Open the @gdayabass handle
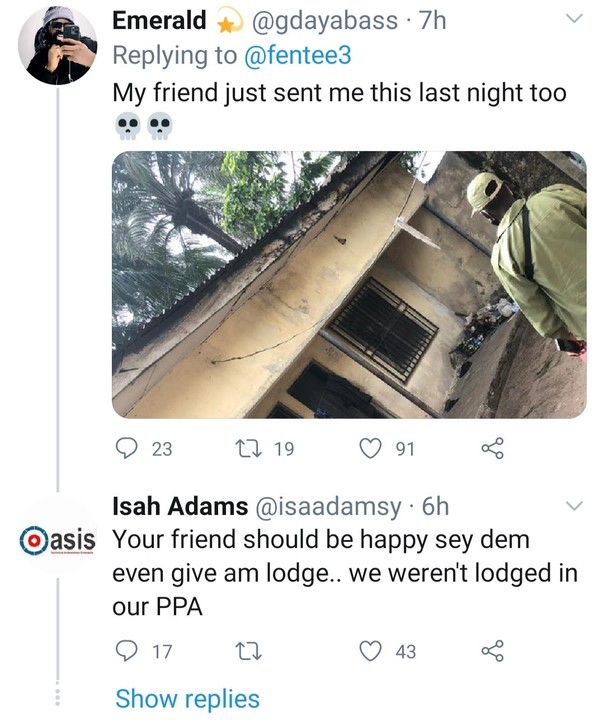The height and width of the screenshot is (720, 604). pyautogui.click(x=318, y=20)
